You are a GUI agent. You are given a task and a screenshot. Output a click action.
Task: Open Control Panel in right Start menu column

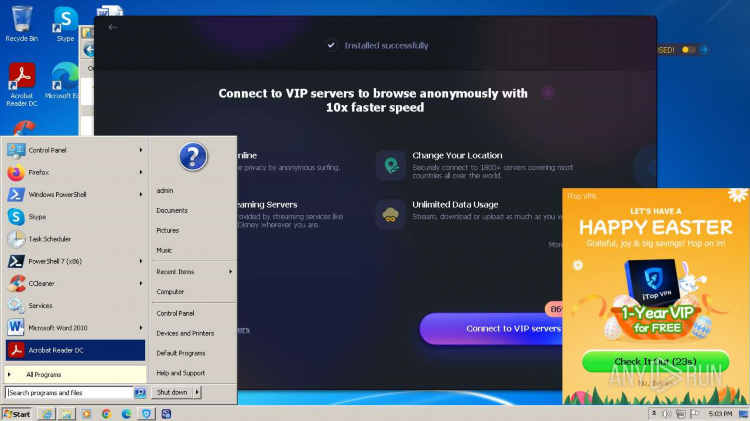[175, 313]
